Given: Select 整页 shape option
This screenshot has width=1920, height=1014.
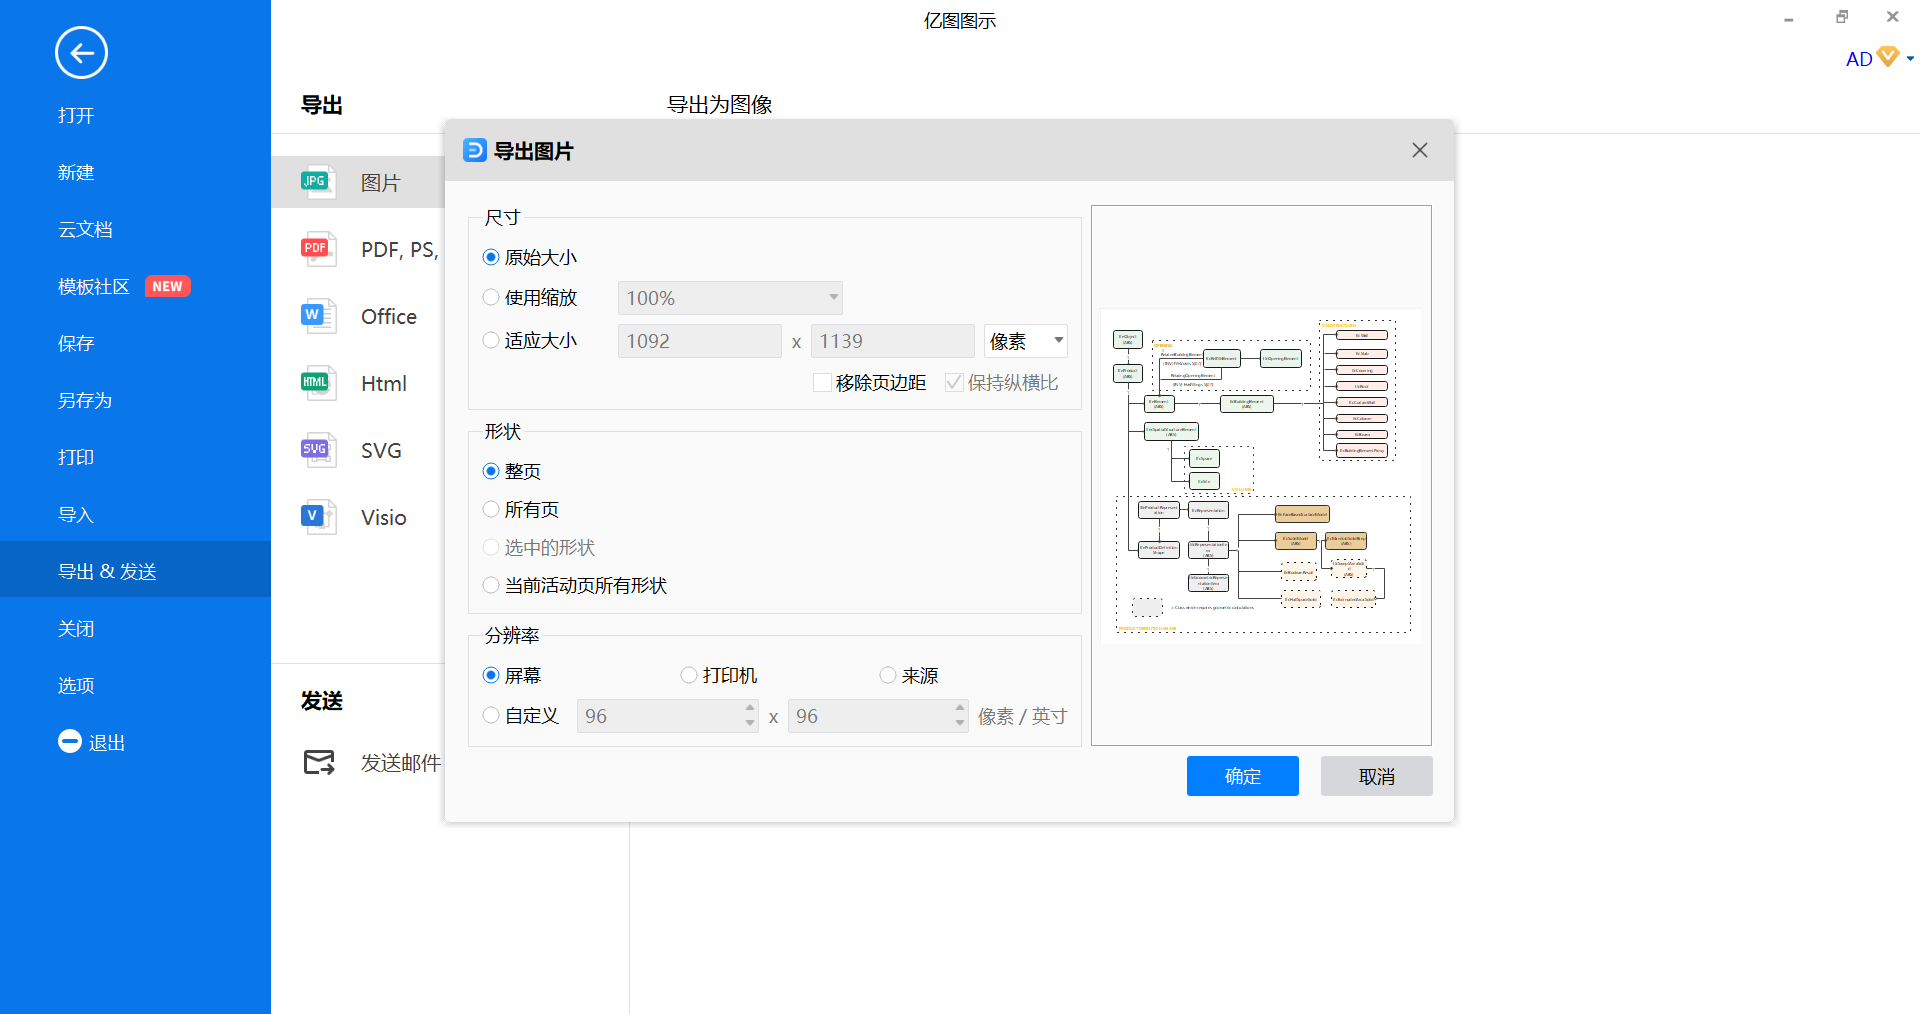Looking at the screenshot, I should [x=491, y=471].
